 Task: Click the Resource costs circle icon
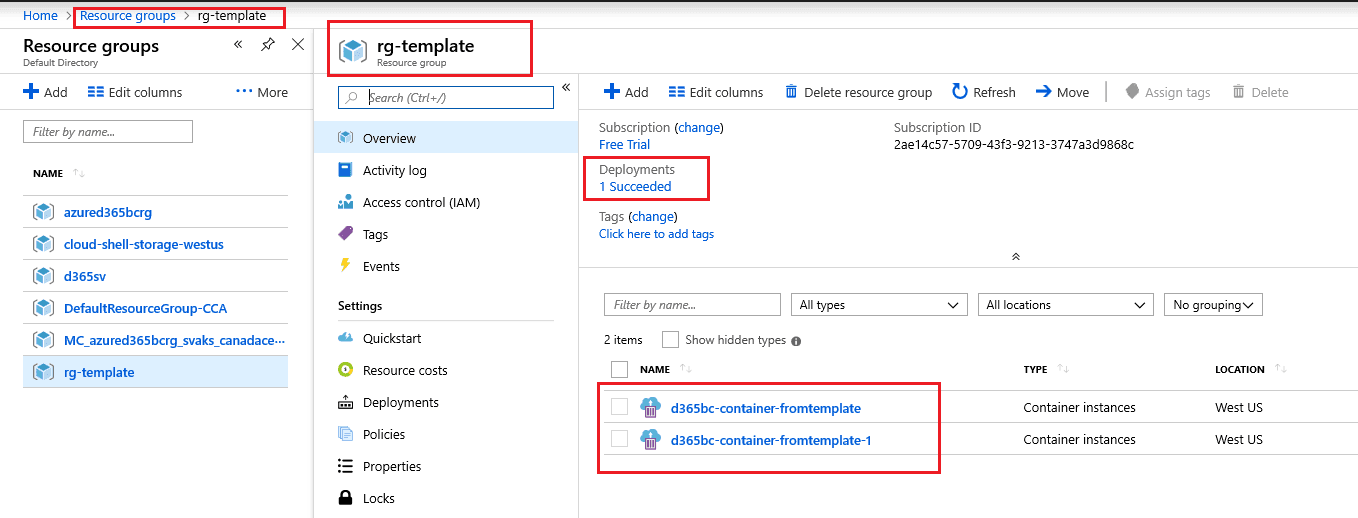[x=345, y=370]
